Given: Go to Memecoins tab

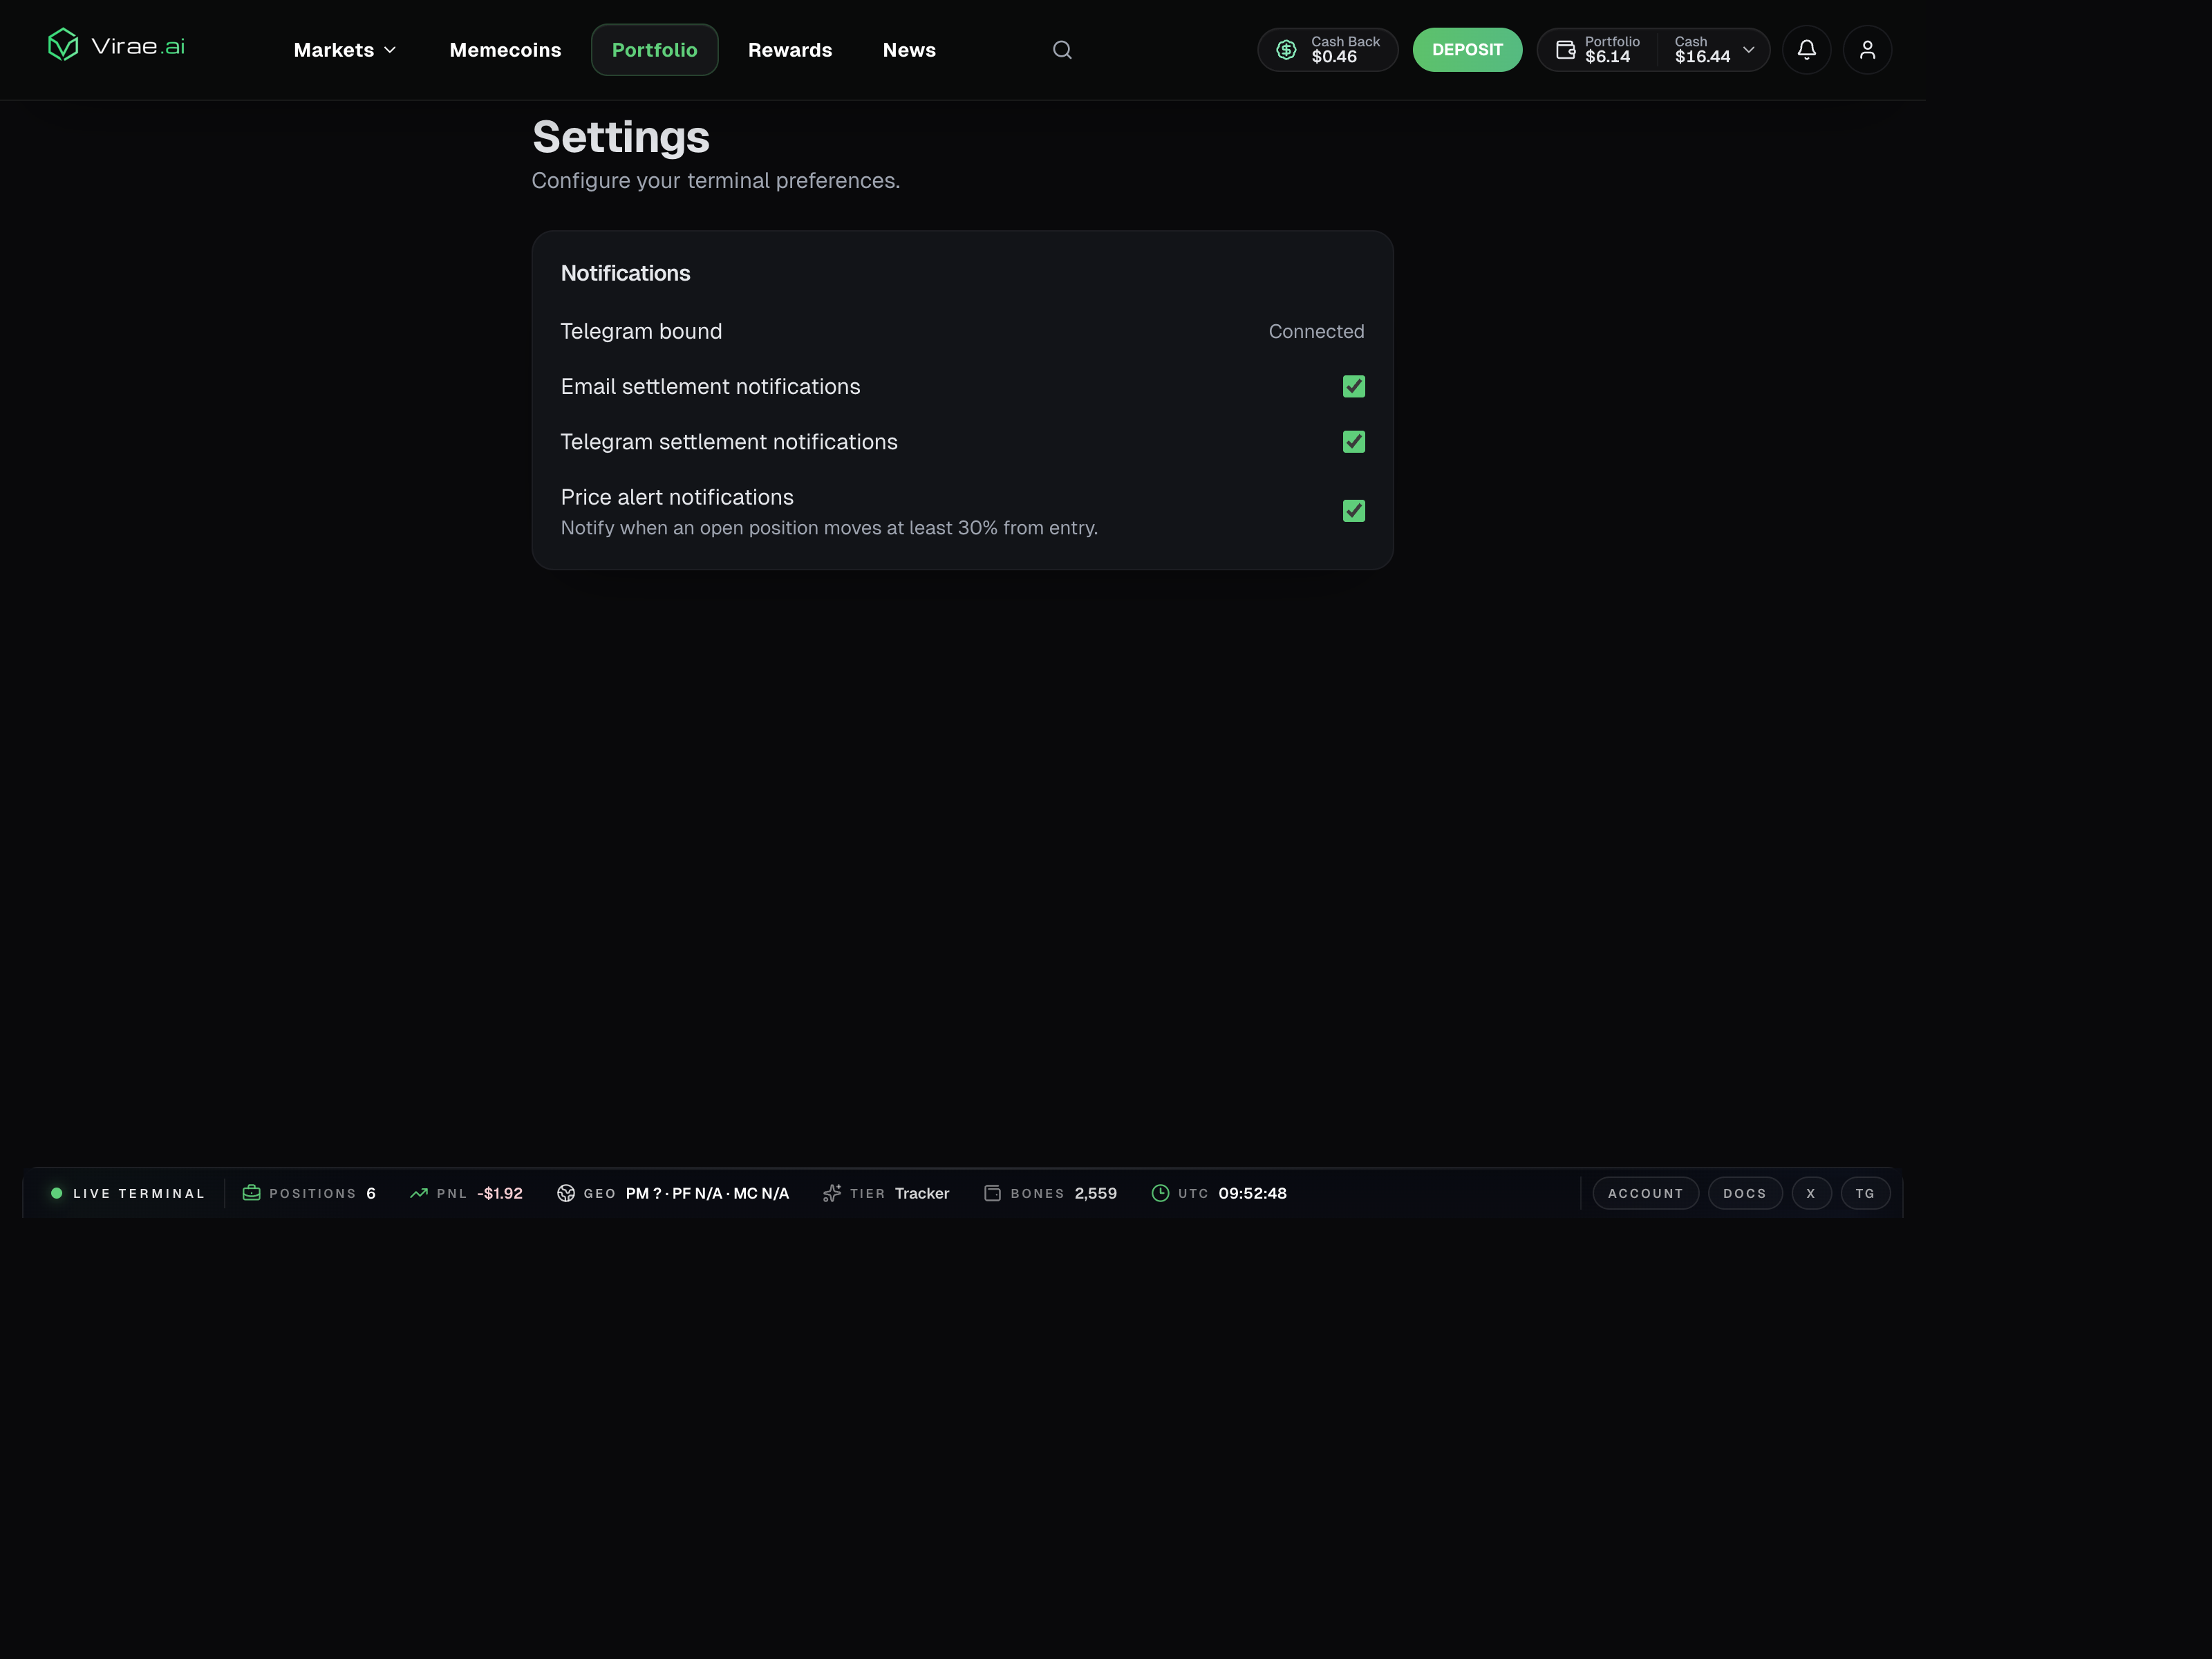Looking at the screenshot, I should [505, 50].
